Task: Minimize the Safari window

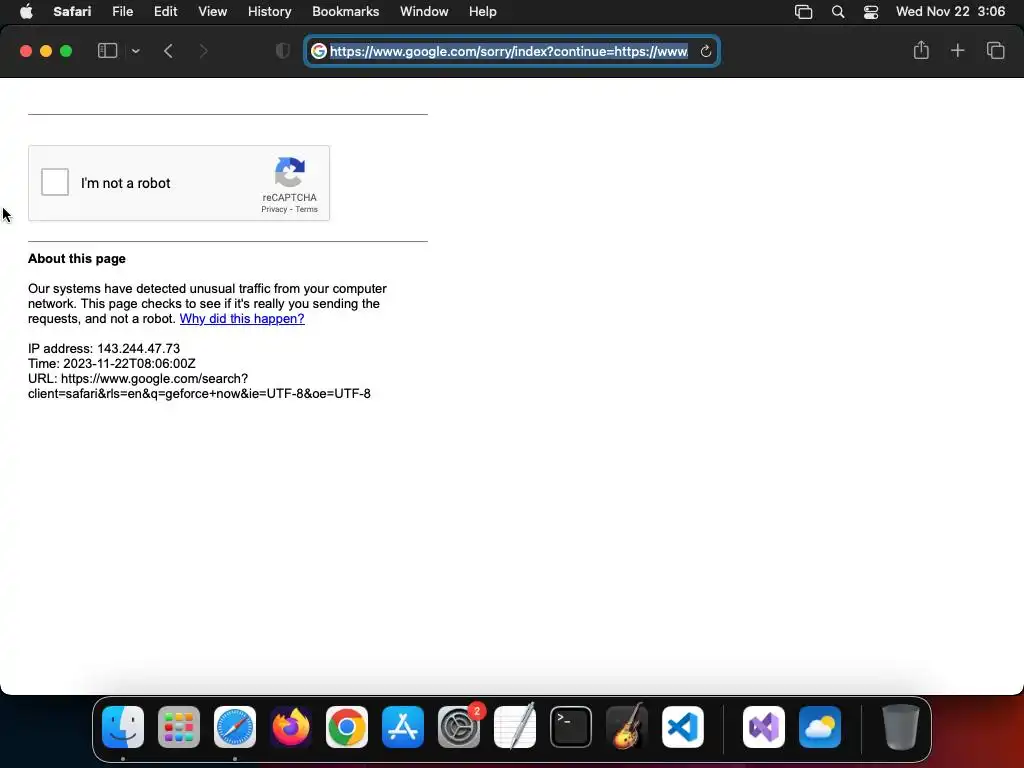Action: tap(46, 51)
